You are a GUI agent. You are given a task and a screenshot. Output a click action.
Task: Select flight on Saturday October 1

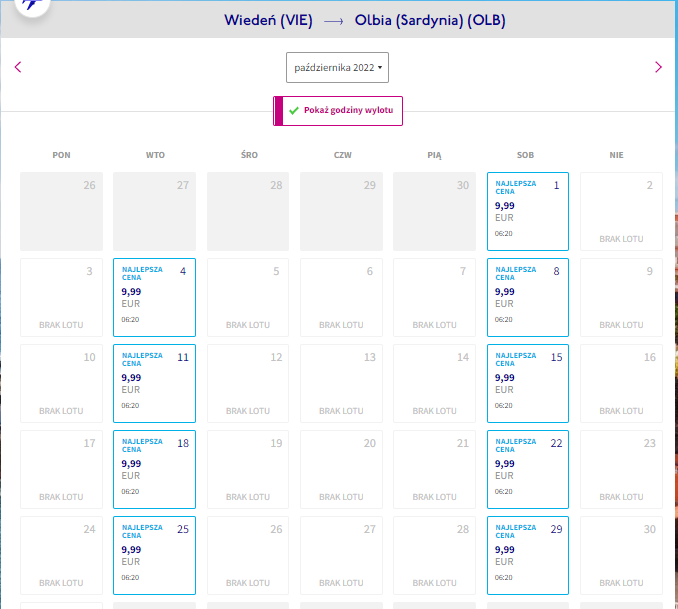point(528,212)
